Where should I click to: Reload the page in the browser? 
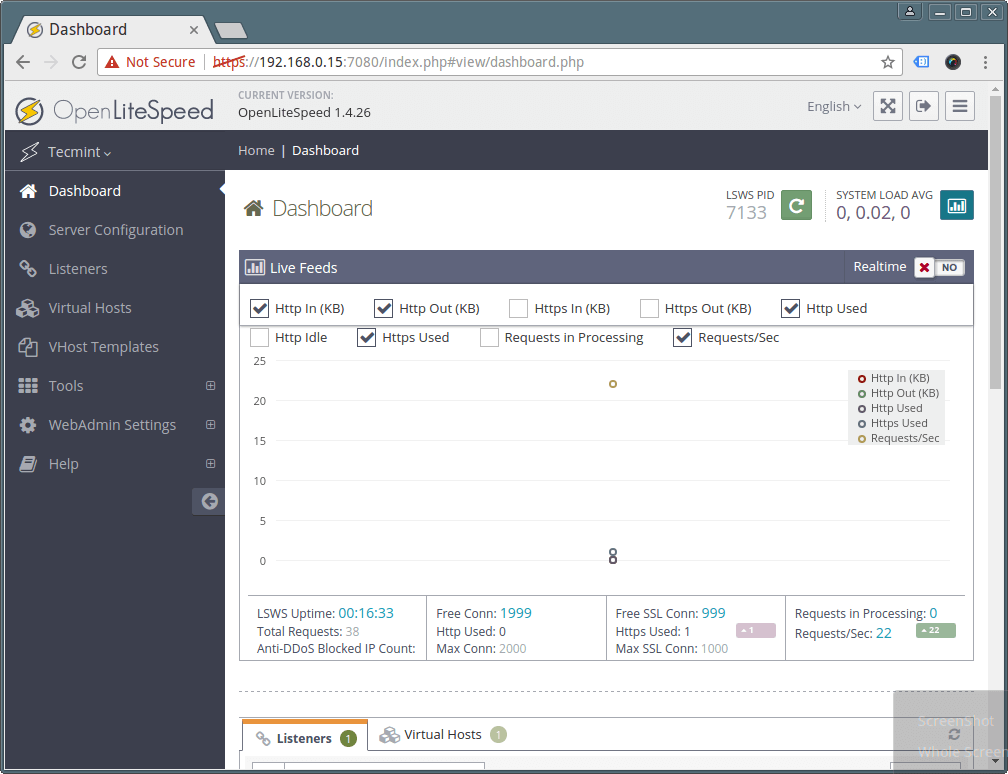point(78,62)
